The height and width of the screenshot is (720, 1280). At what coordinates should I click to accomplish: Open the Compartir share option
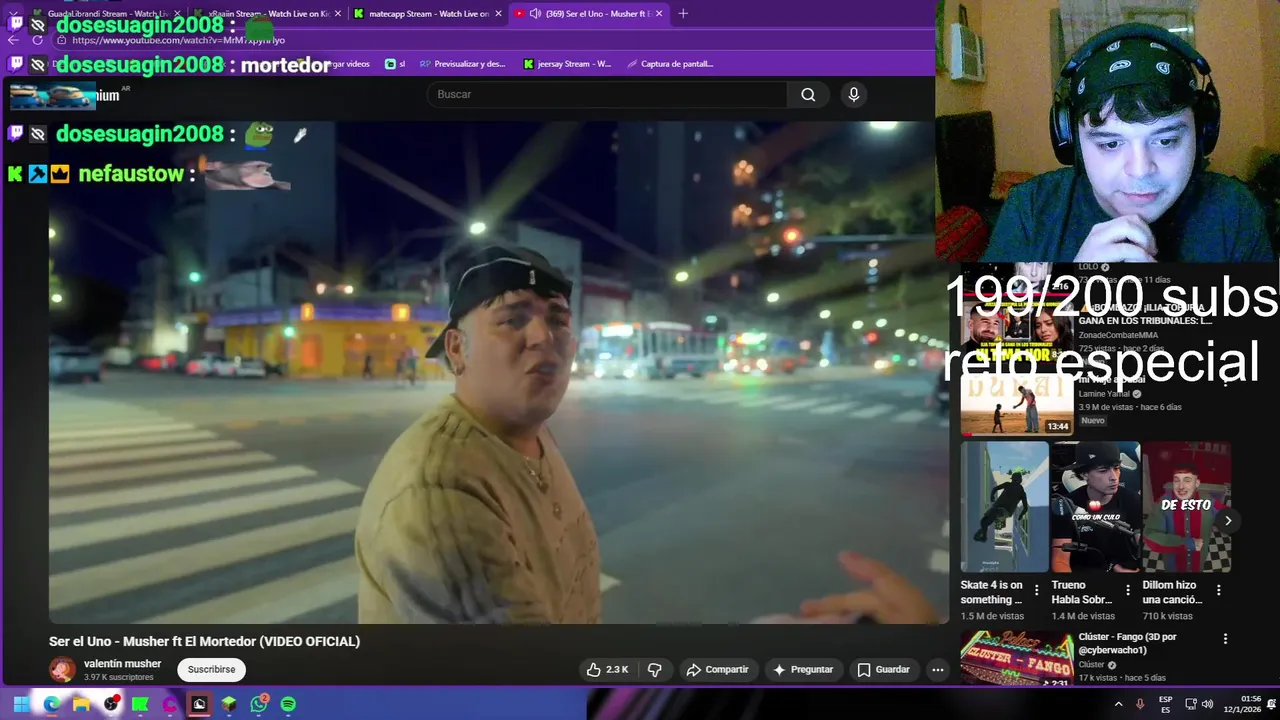point(717,669)
